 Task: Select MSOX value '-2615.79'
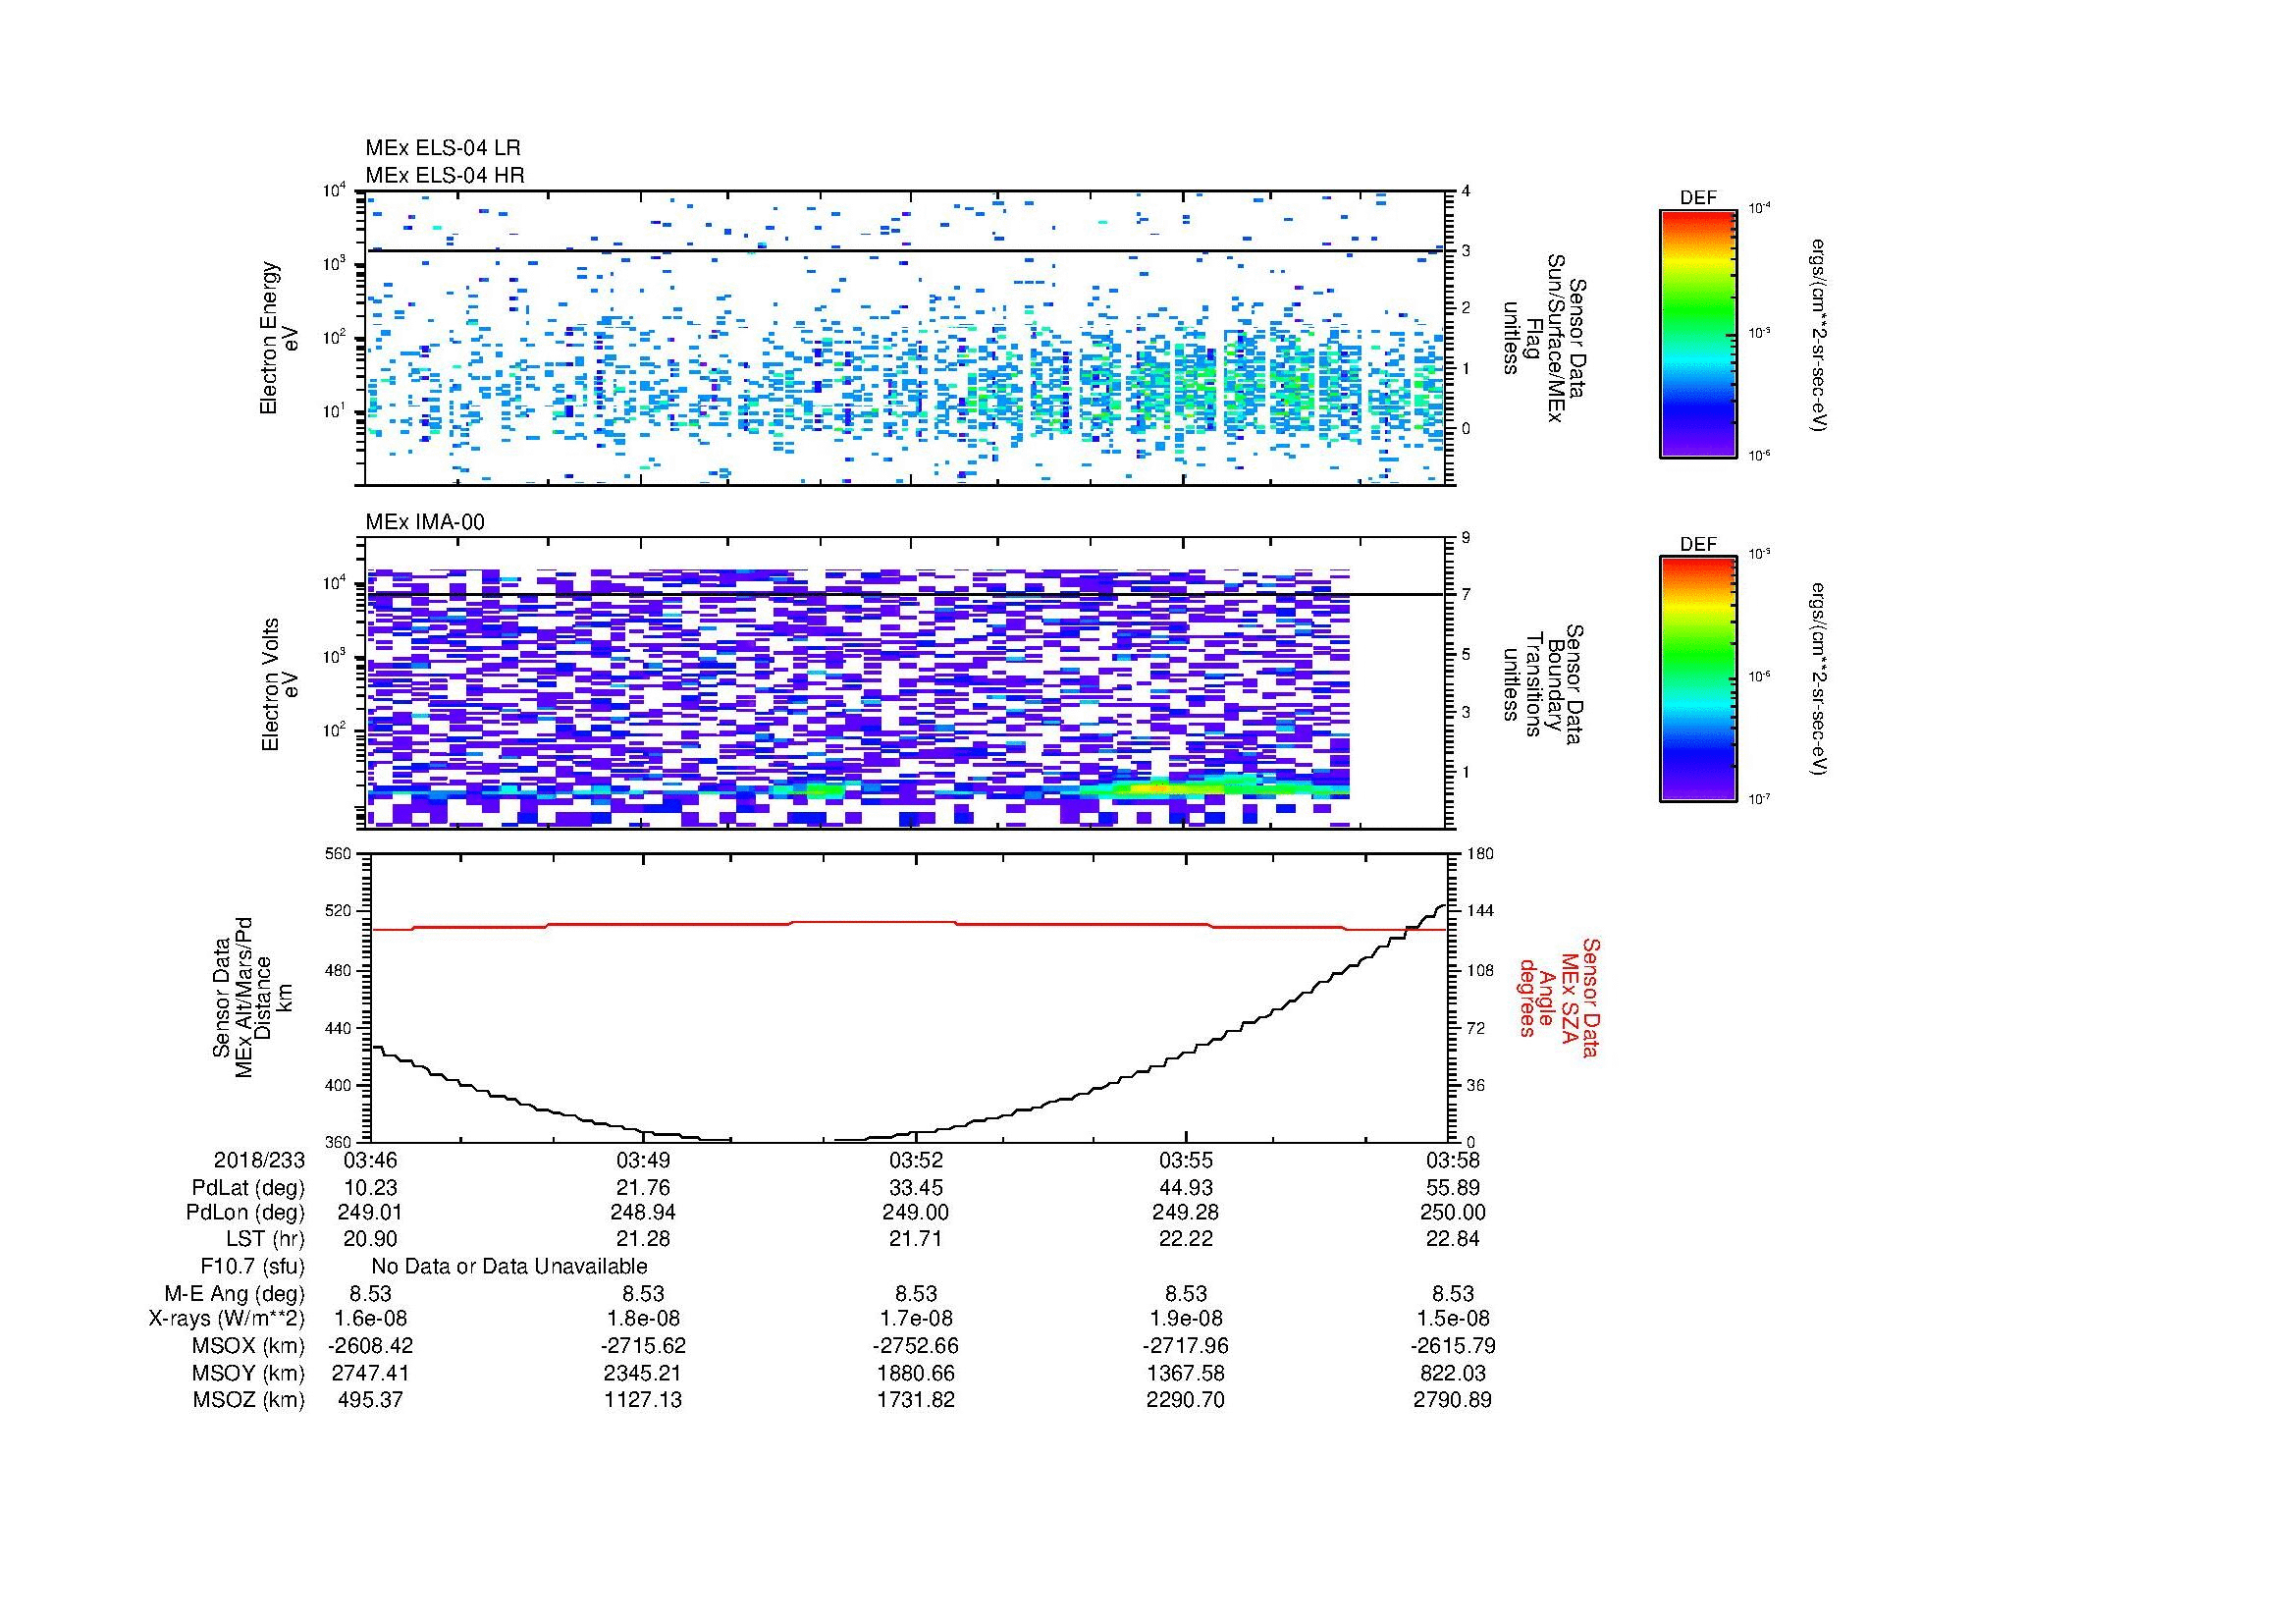[x=1452, y=1346]
